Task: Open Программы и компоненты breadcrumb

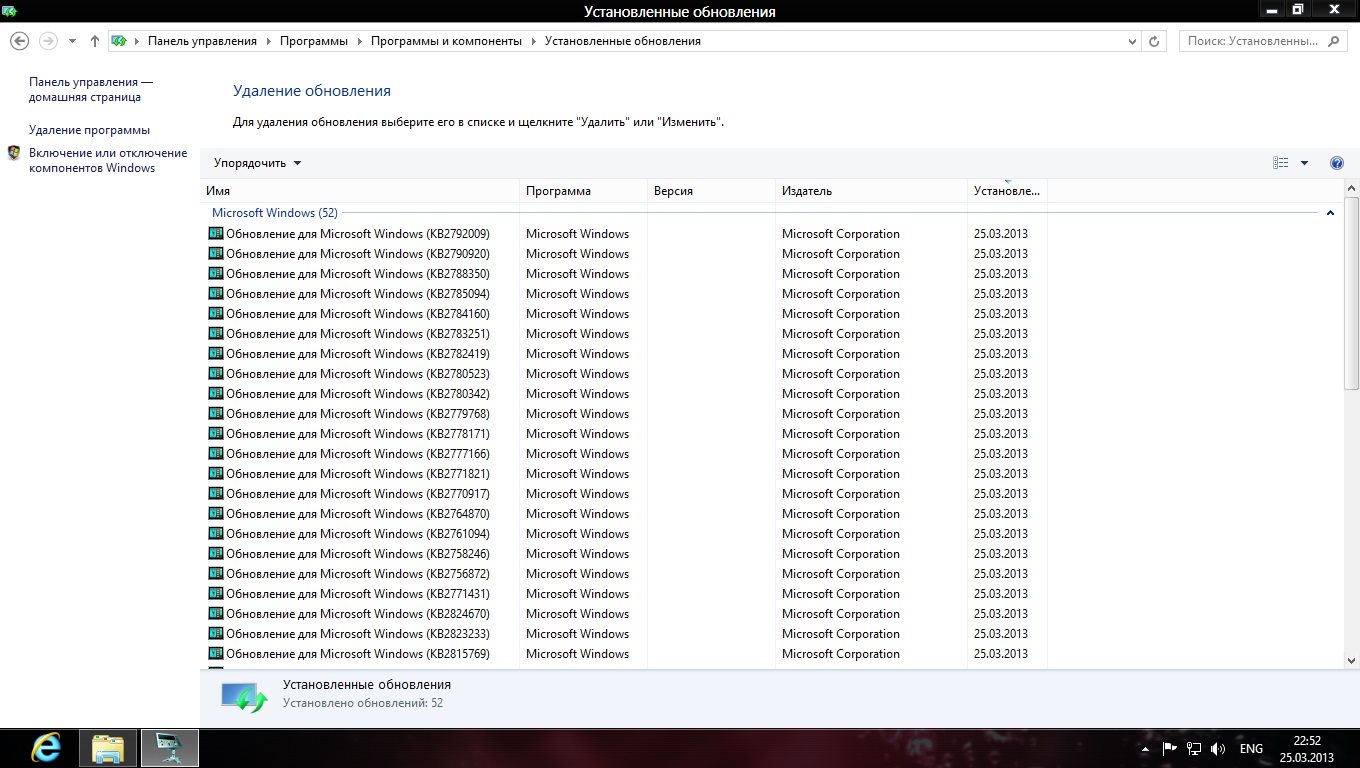Action: 446,41
